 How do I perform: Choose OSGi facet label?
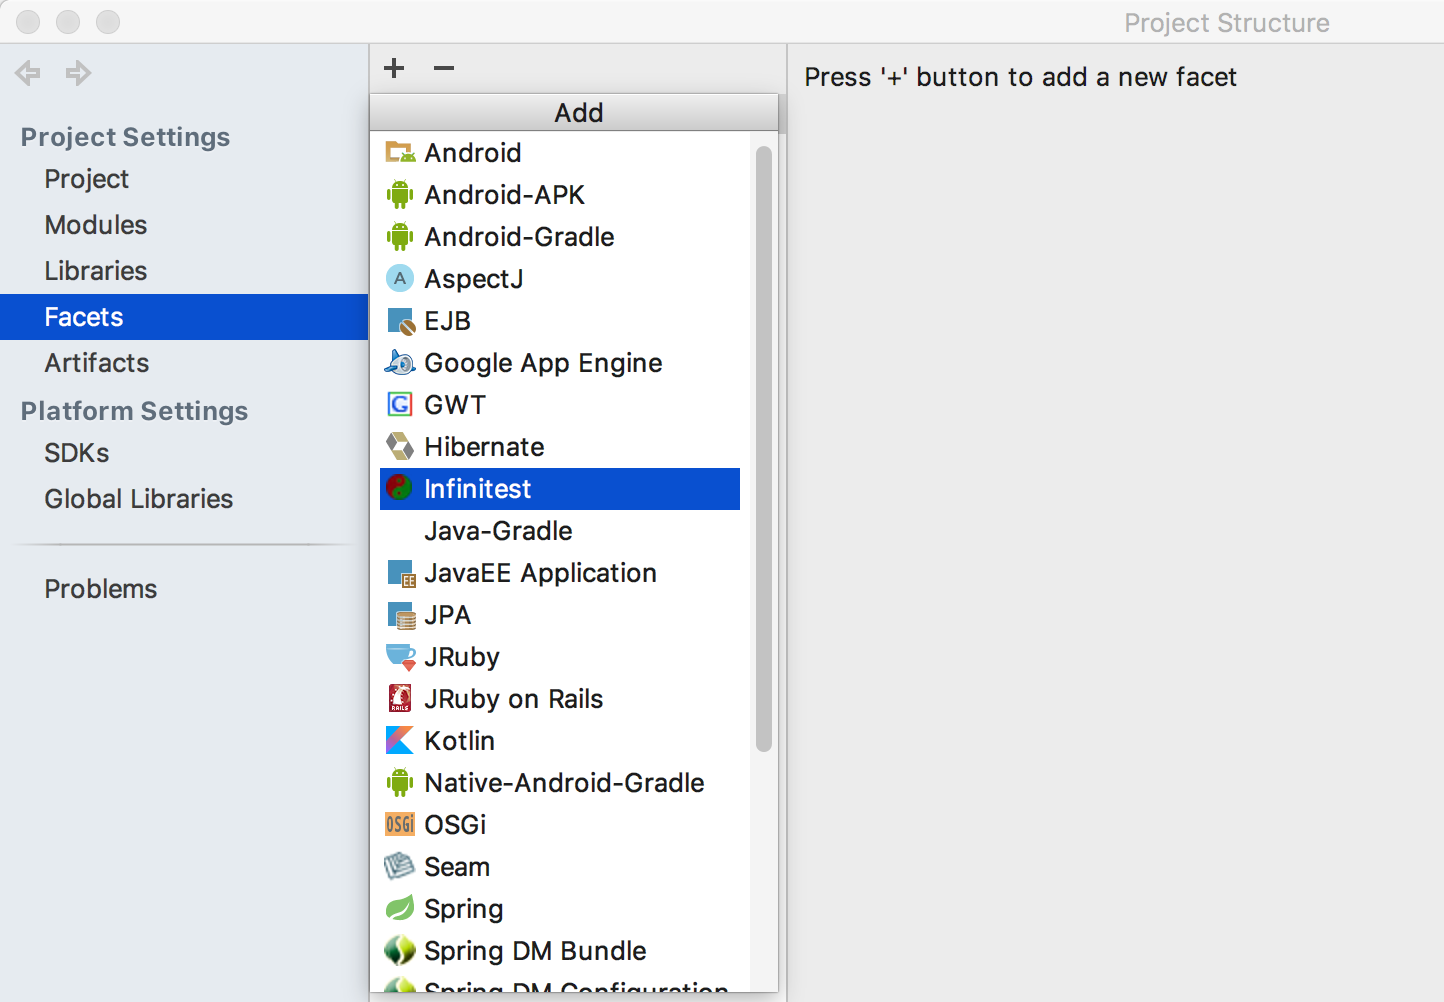(x=456, y=825)
